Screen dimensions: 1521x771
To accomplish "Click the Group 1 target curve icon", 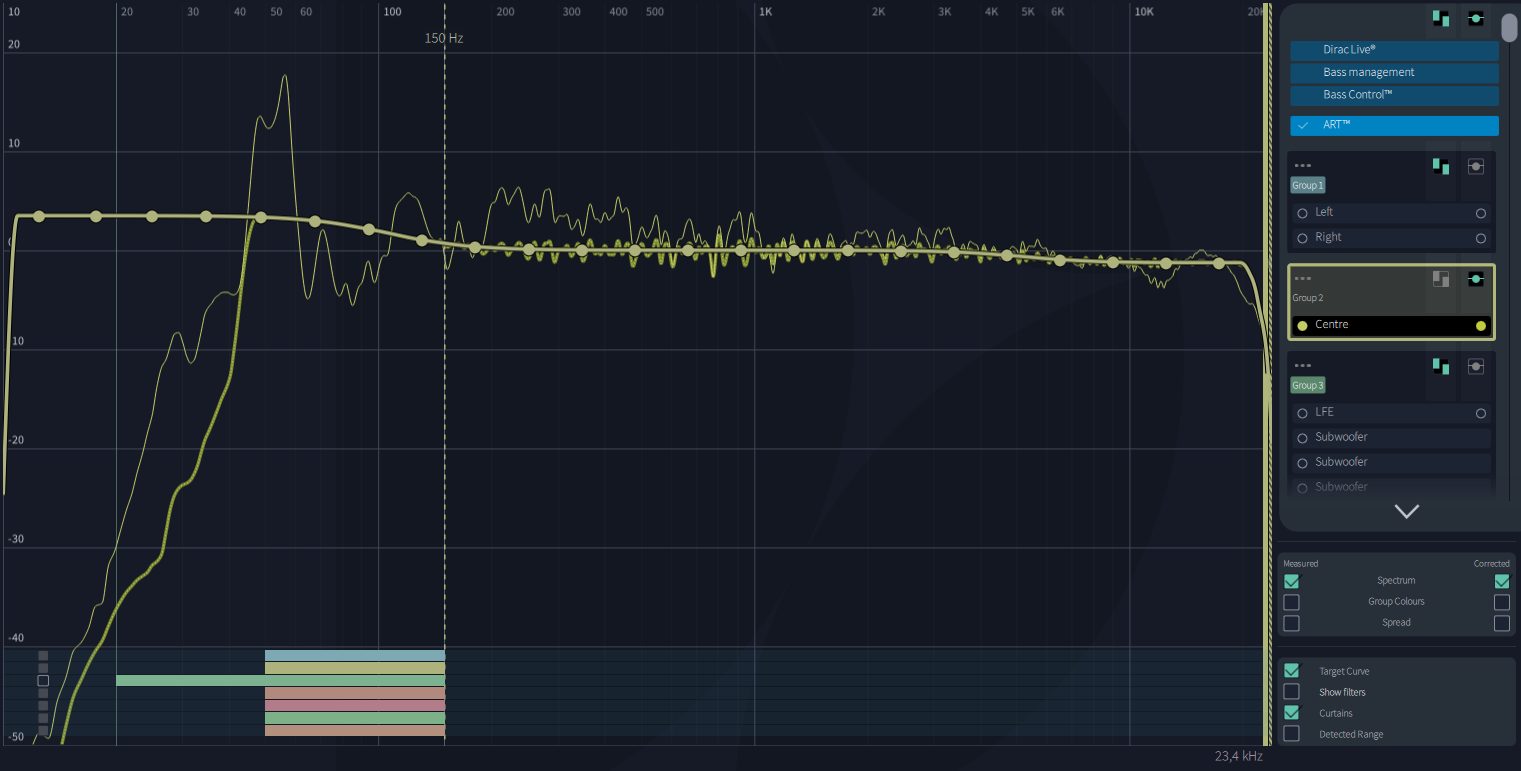I will coord(1441,167).
